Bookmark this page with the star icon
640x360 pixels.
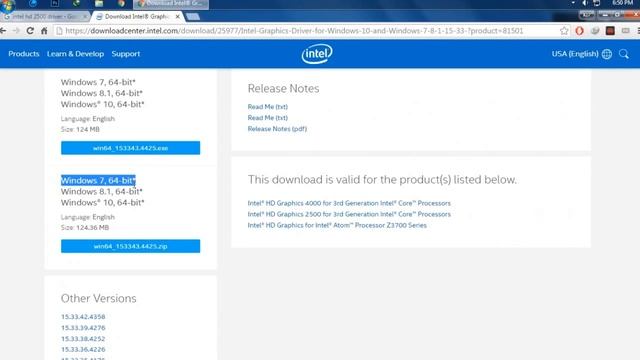coord(564,31)
